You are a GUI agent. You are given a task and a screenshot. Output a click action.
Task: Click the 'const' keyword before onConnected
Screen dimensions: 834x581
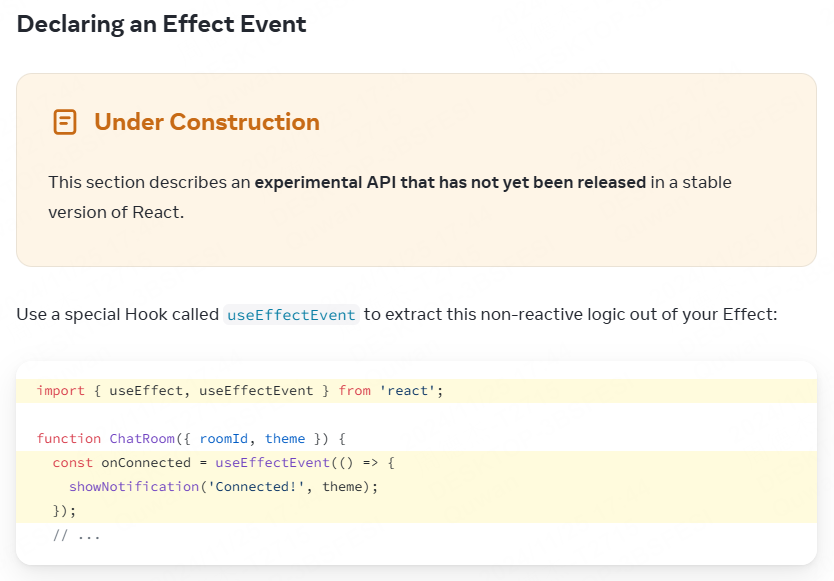point(72,463)
